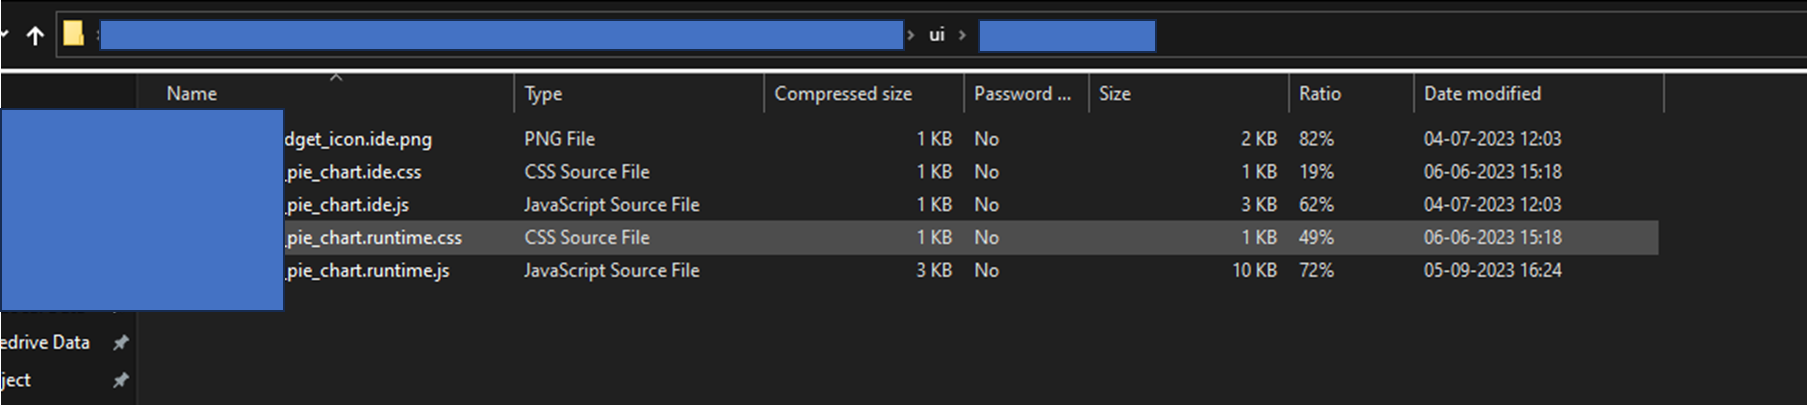The width and height of the screenshot is (1807, 405).
Task: Open edrive Data in the sidebar
Action: (x=45, y=342)
